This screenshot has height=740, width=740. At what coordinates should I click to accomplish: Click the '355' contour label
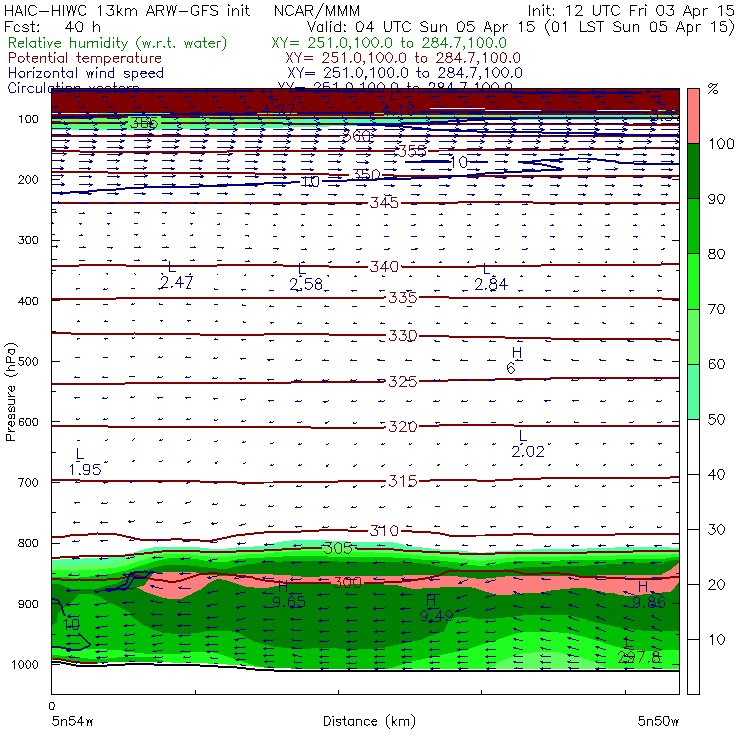click(x=412, y=151)
